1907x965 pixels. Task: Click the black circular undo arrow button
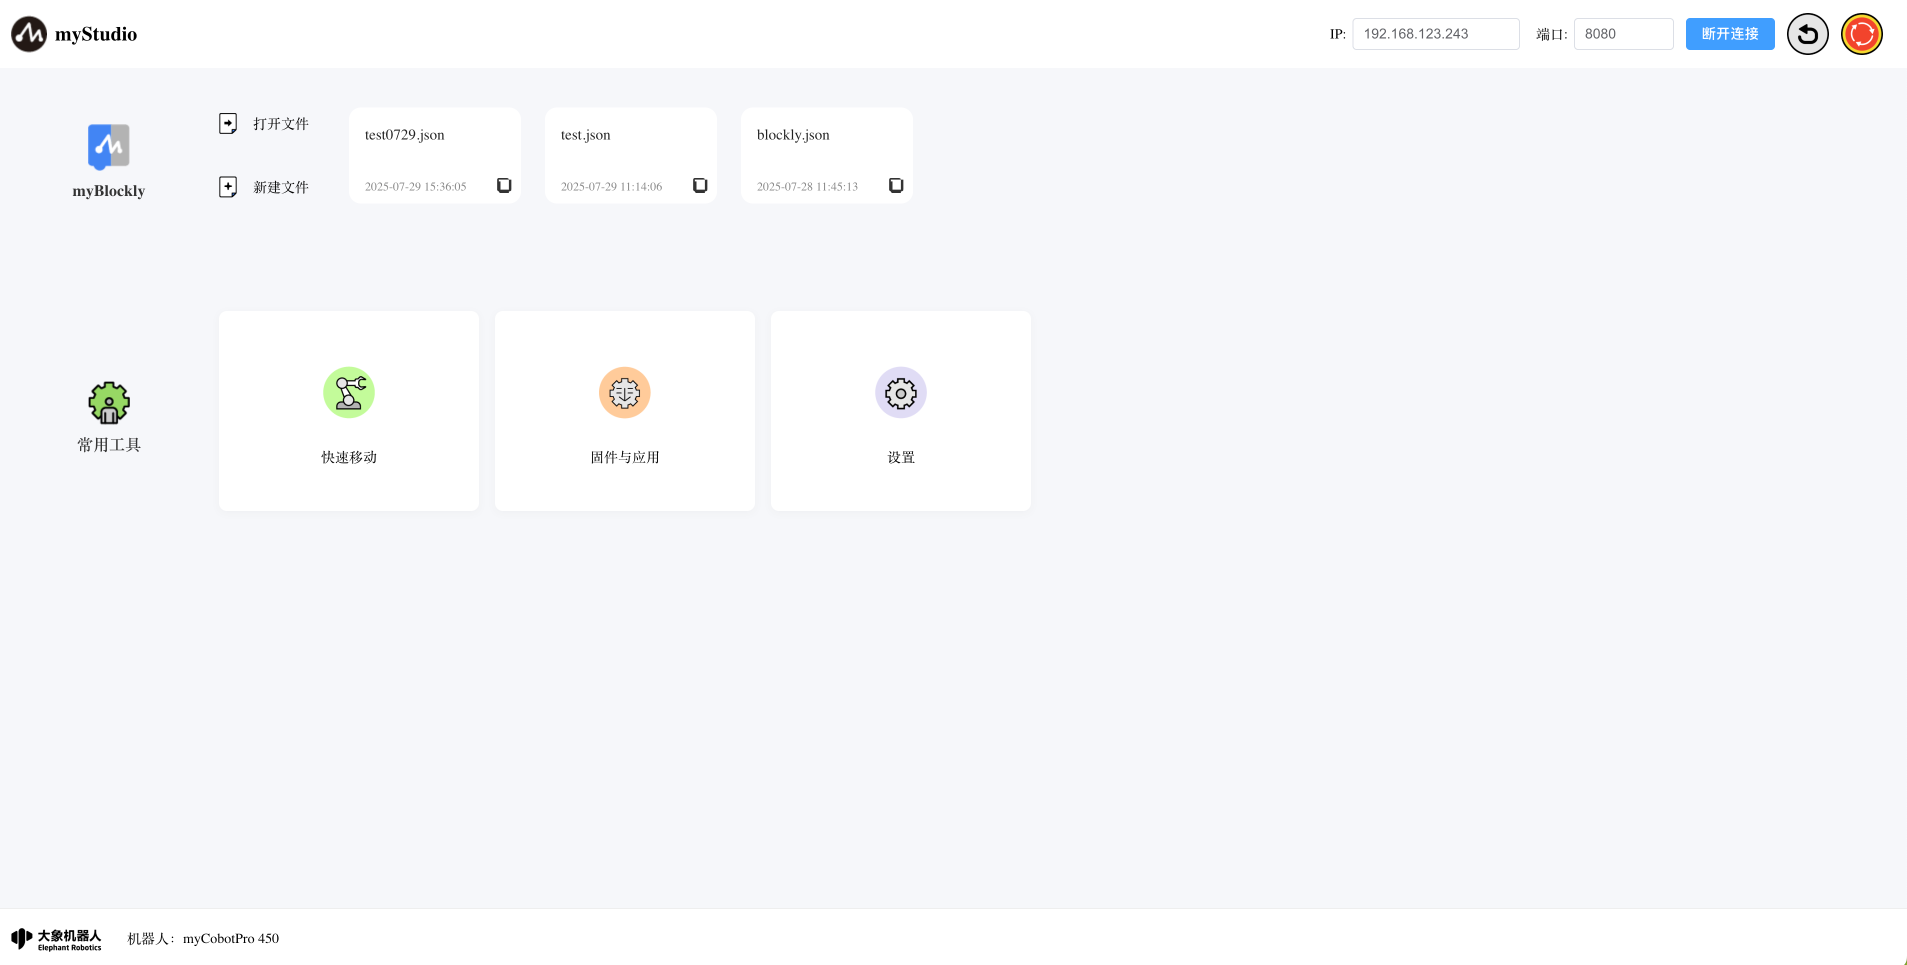[x=1807, y=34]
